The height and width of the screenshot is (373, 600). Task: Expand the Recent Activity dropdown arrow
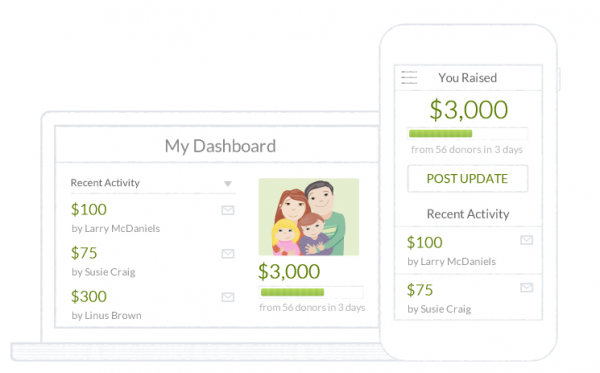click(228, 184)
